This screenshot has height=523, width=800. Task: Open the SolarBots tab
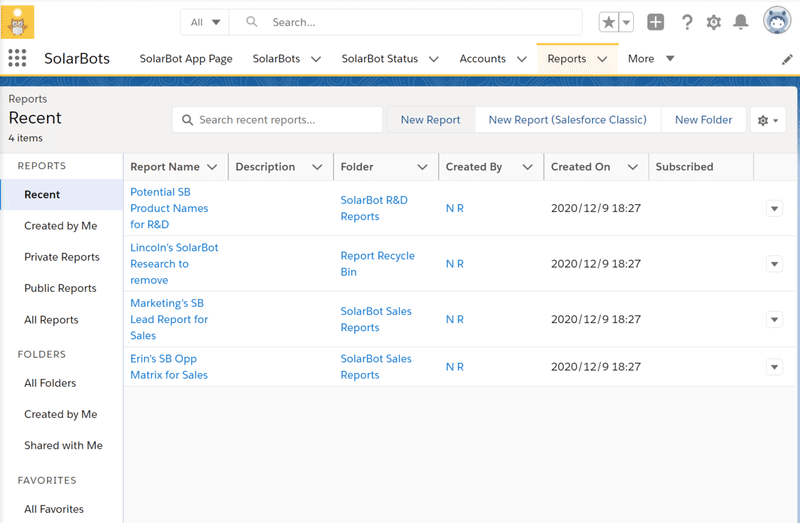click(276, 59)
